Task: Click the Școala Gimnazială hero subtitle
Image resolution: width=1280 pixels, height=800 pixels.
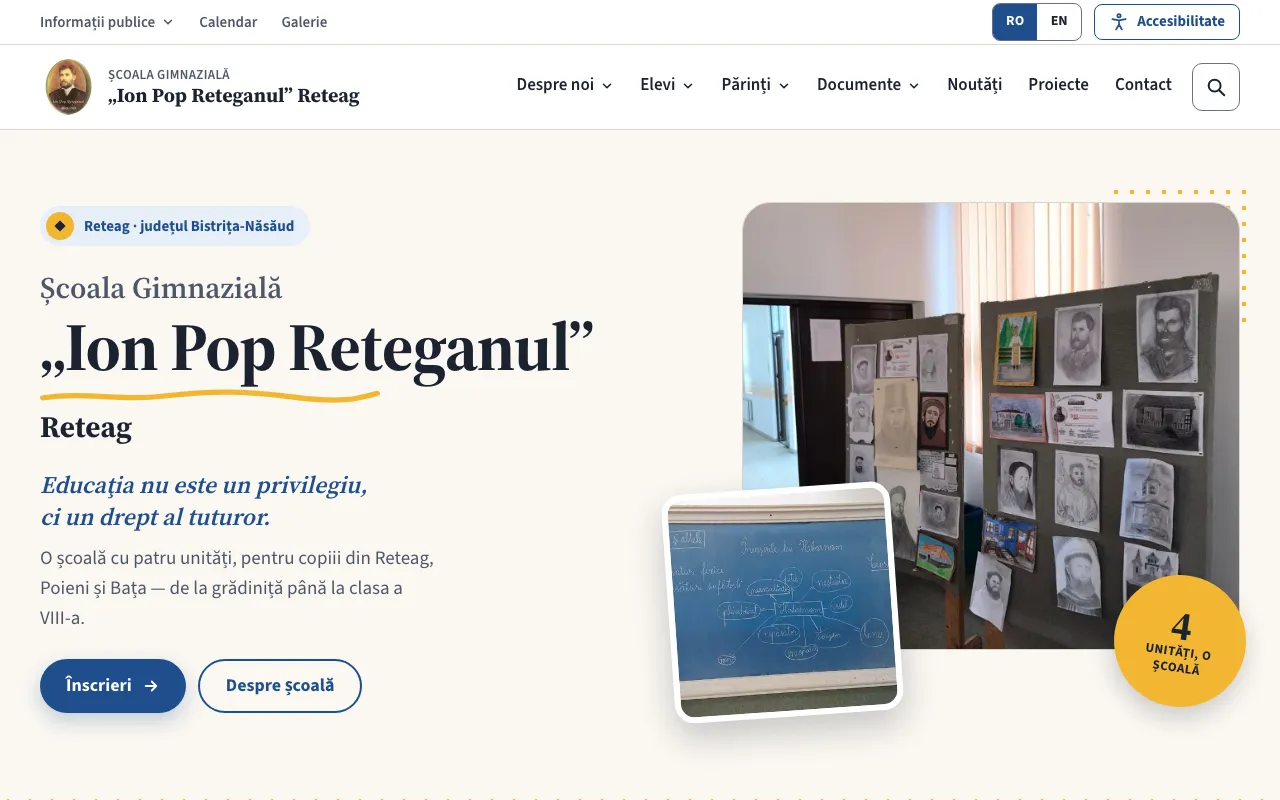Action: (161, 289)
